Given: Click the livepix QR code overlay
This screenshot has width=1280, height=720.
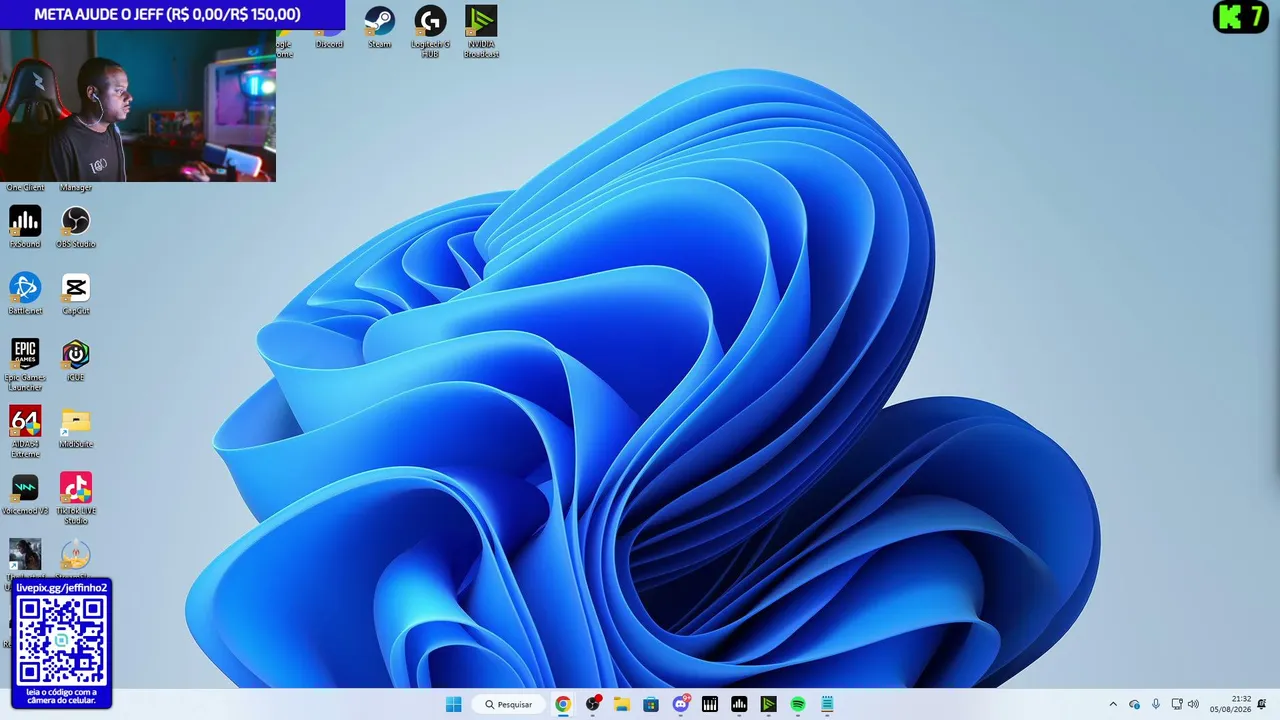Looking at the screenshot, I should coord(61,640).
